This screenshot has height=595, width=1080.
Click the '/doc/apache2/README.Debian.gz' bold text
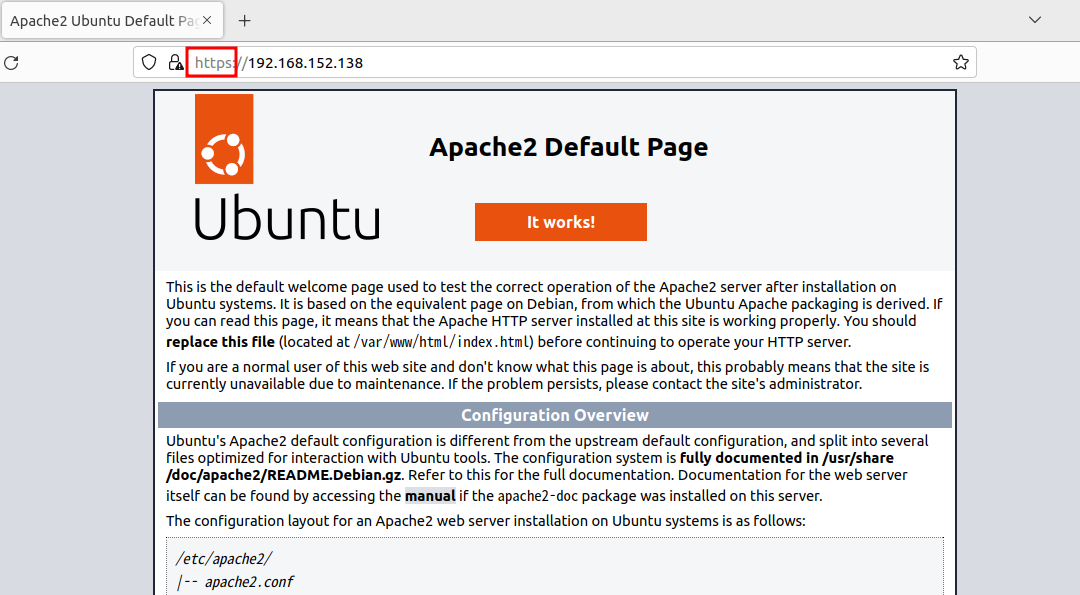pos(284,475)
